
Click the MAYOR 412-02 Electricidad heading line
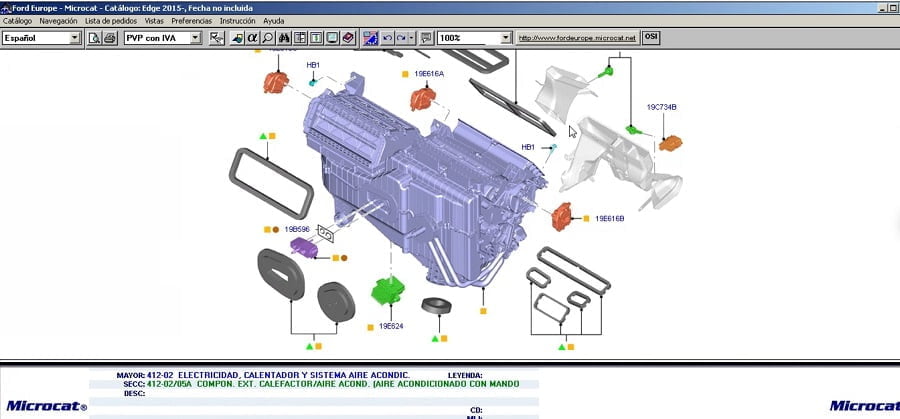[263, 374]
